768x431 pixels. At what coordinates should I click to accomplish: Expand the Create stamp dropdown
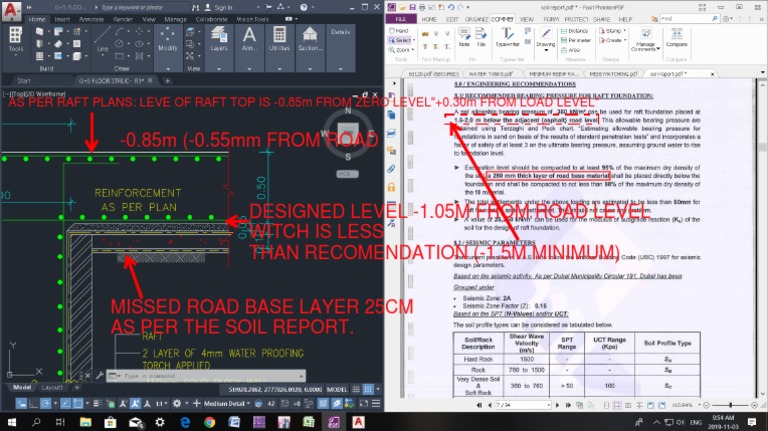coord(625,40)
